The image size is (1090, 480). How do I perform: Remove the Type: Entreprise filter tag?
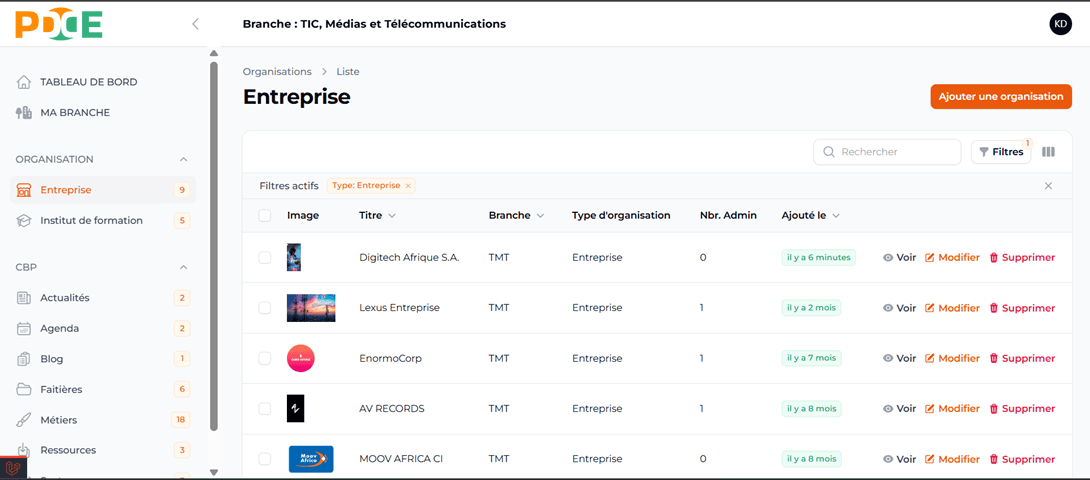408,186
